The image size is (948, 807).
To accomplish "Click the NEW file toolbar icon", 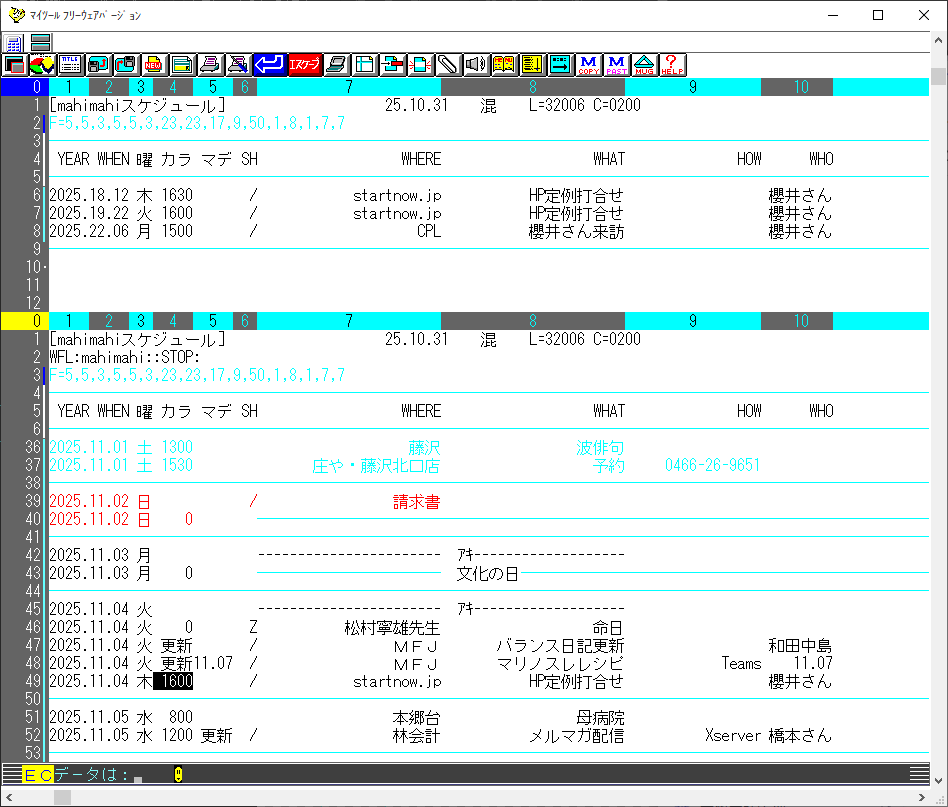I will click(x=154, y=65).
